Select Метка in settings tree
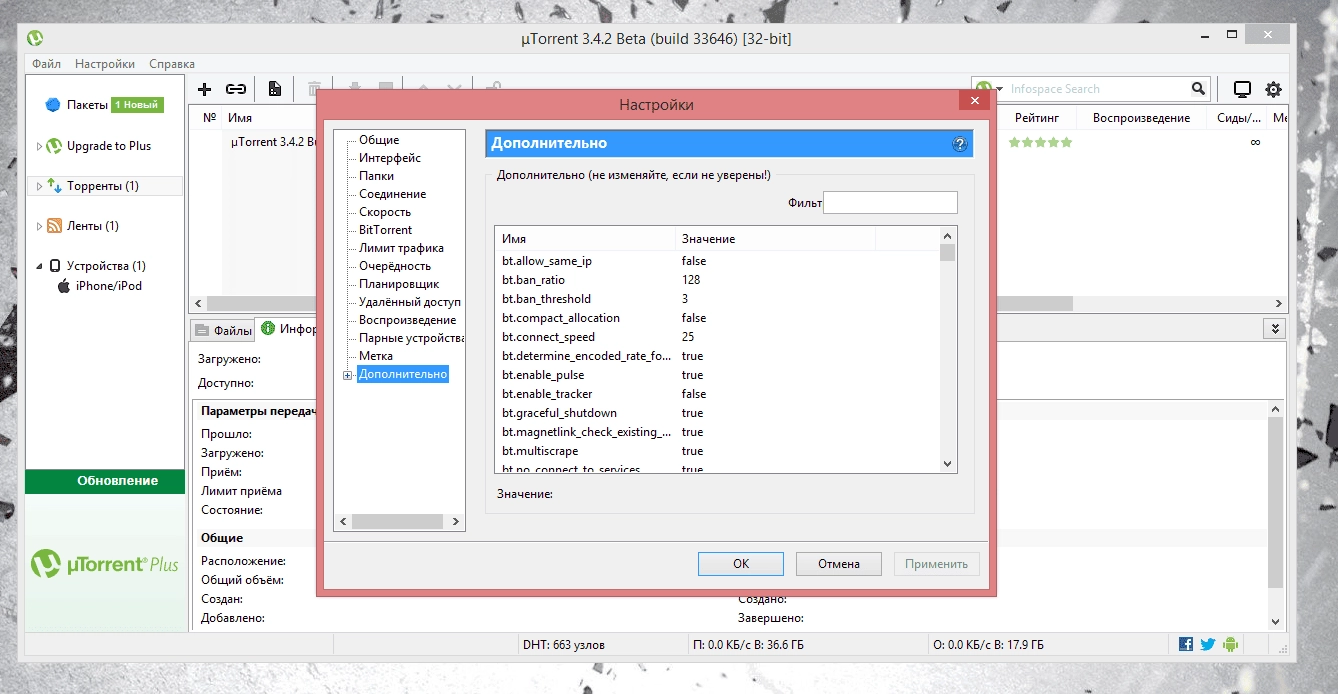1338x694 pixels. pyautogui.click(x=376, y=356)
